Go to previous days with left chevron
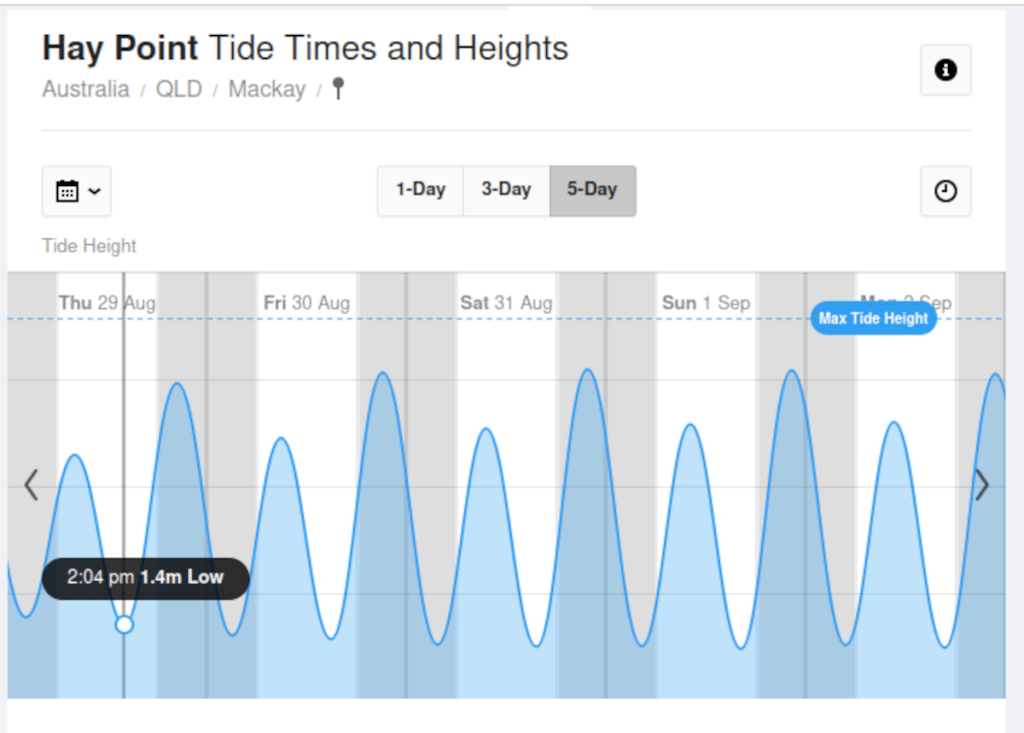This screenshot has width=1024, height=733. [x=31, y=485]
